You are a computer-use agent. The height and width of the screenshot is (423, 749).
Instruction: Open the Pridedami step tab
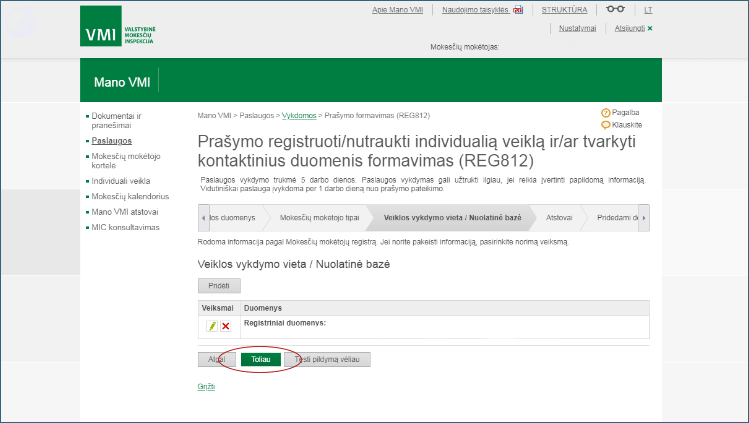(x=616, y=218)
